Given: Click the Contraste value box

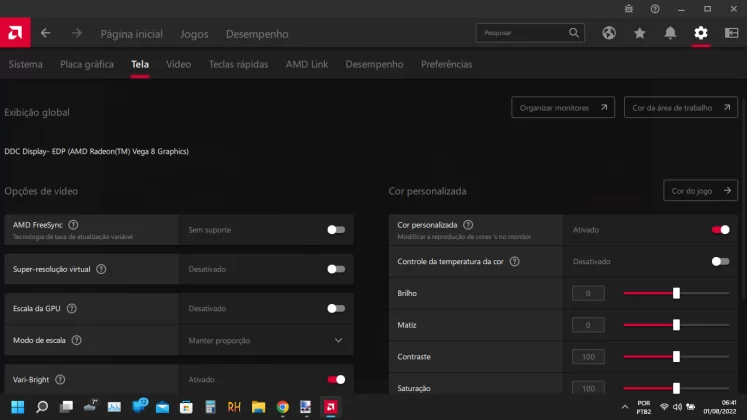Looking at the screenshot, I should tap(588, 357).
